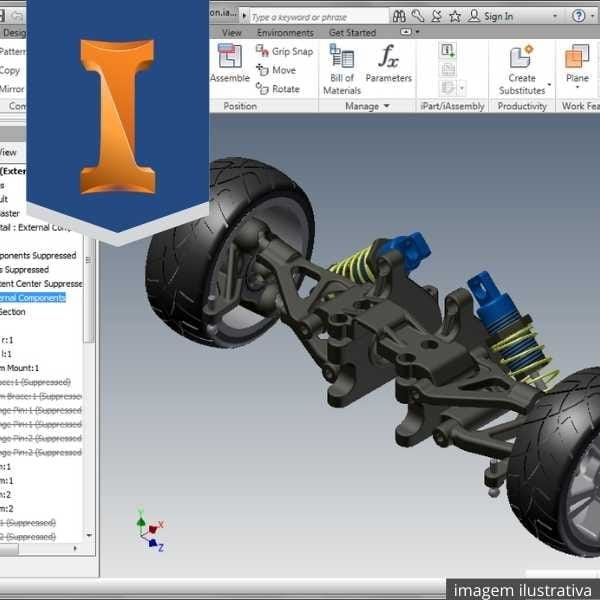Click the blue shock absorber cap

click(x=409, y=249)
